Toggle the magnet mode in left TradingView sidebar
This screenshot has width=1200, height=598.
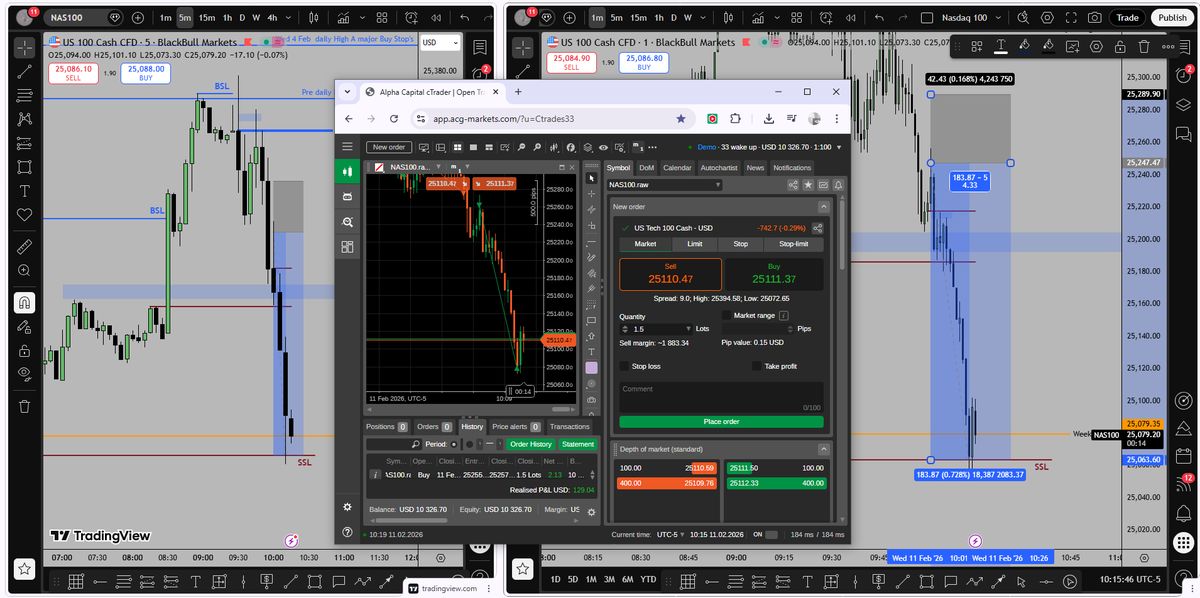(x=24, y=302)
